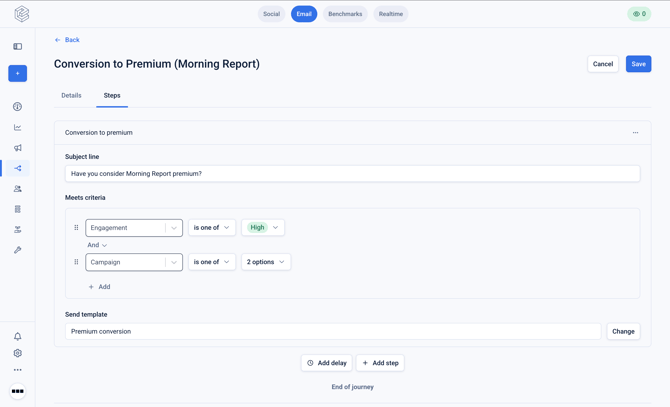Screen dimensions: 670x407
Task: Switch to the Social section
Action: 271,14
